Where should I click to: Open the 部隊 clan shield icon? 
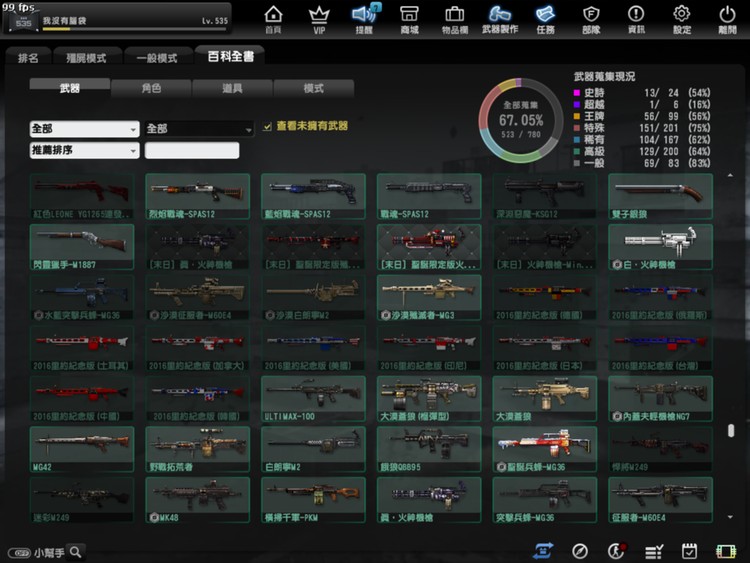pyautogui.click(x=591, y=17)
